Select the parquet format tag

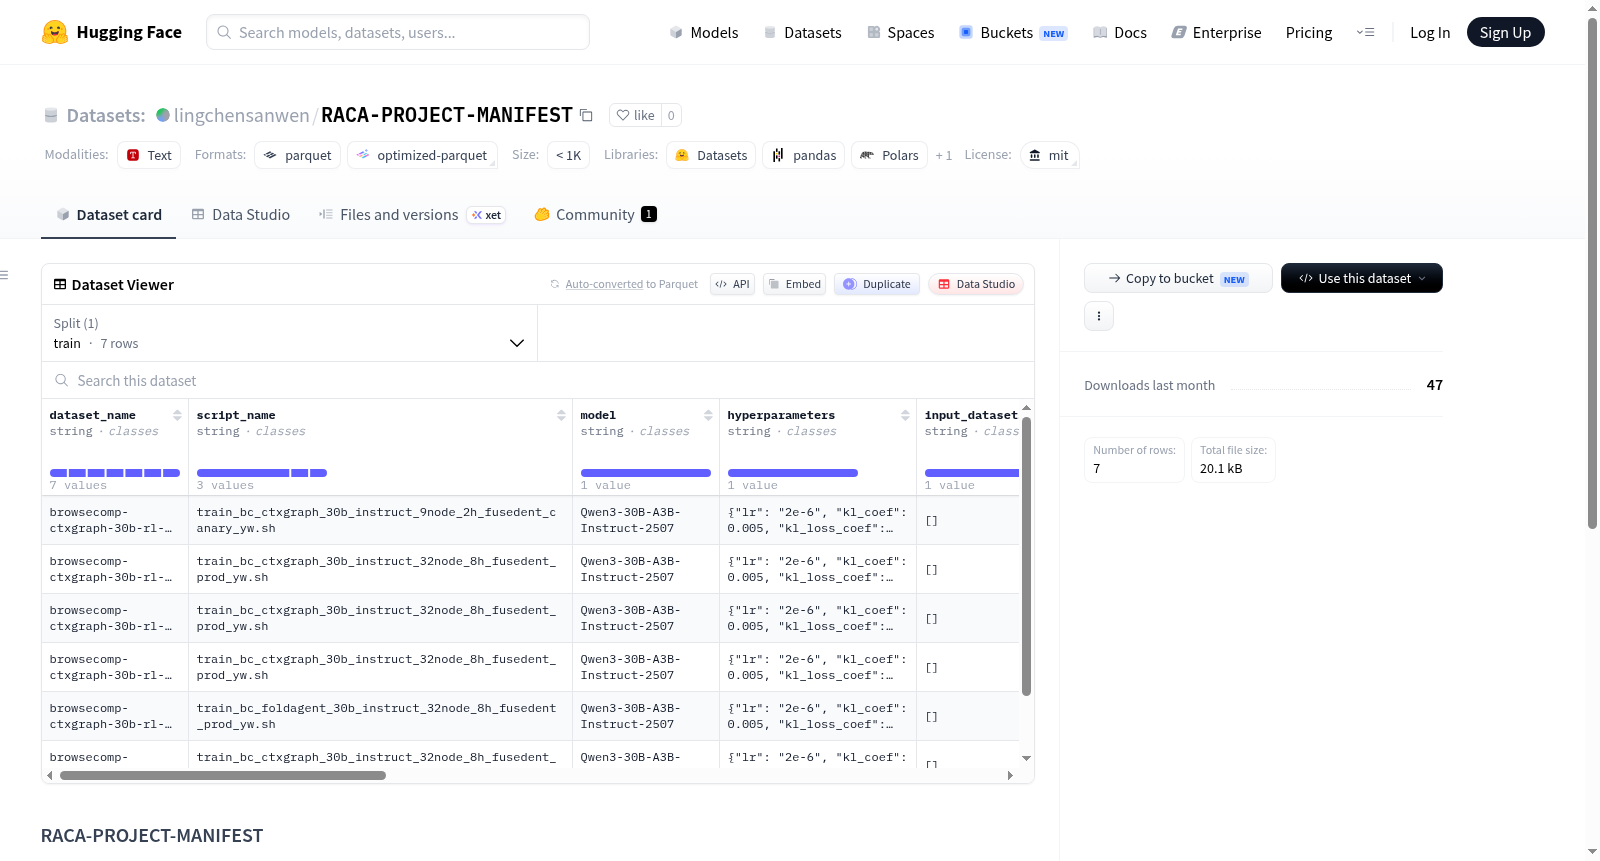[298, 156]
